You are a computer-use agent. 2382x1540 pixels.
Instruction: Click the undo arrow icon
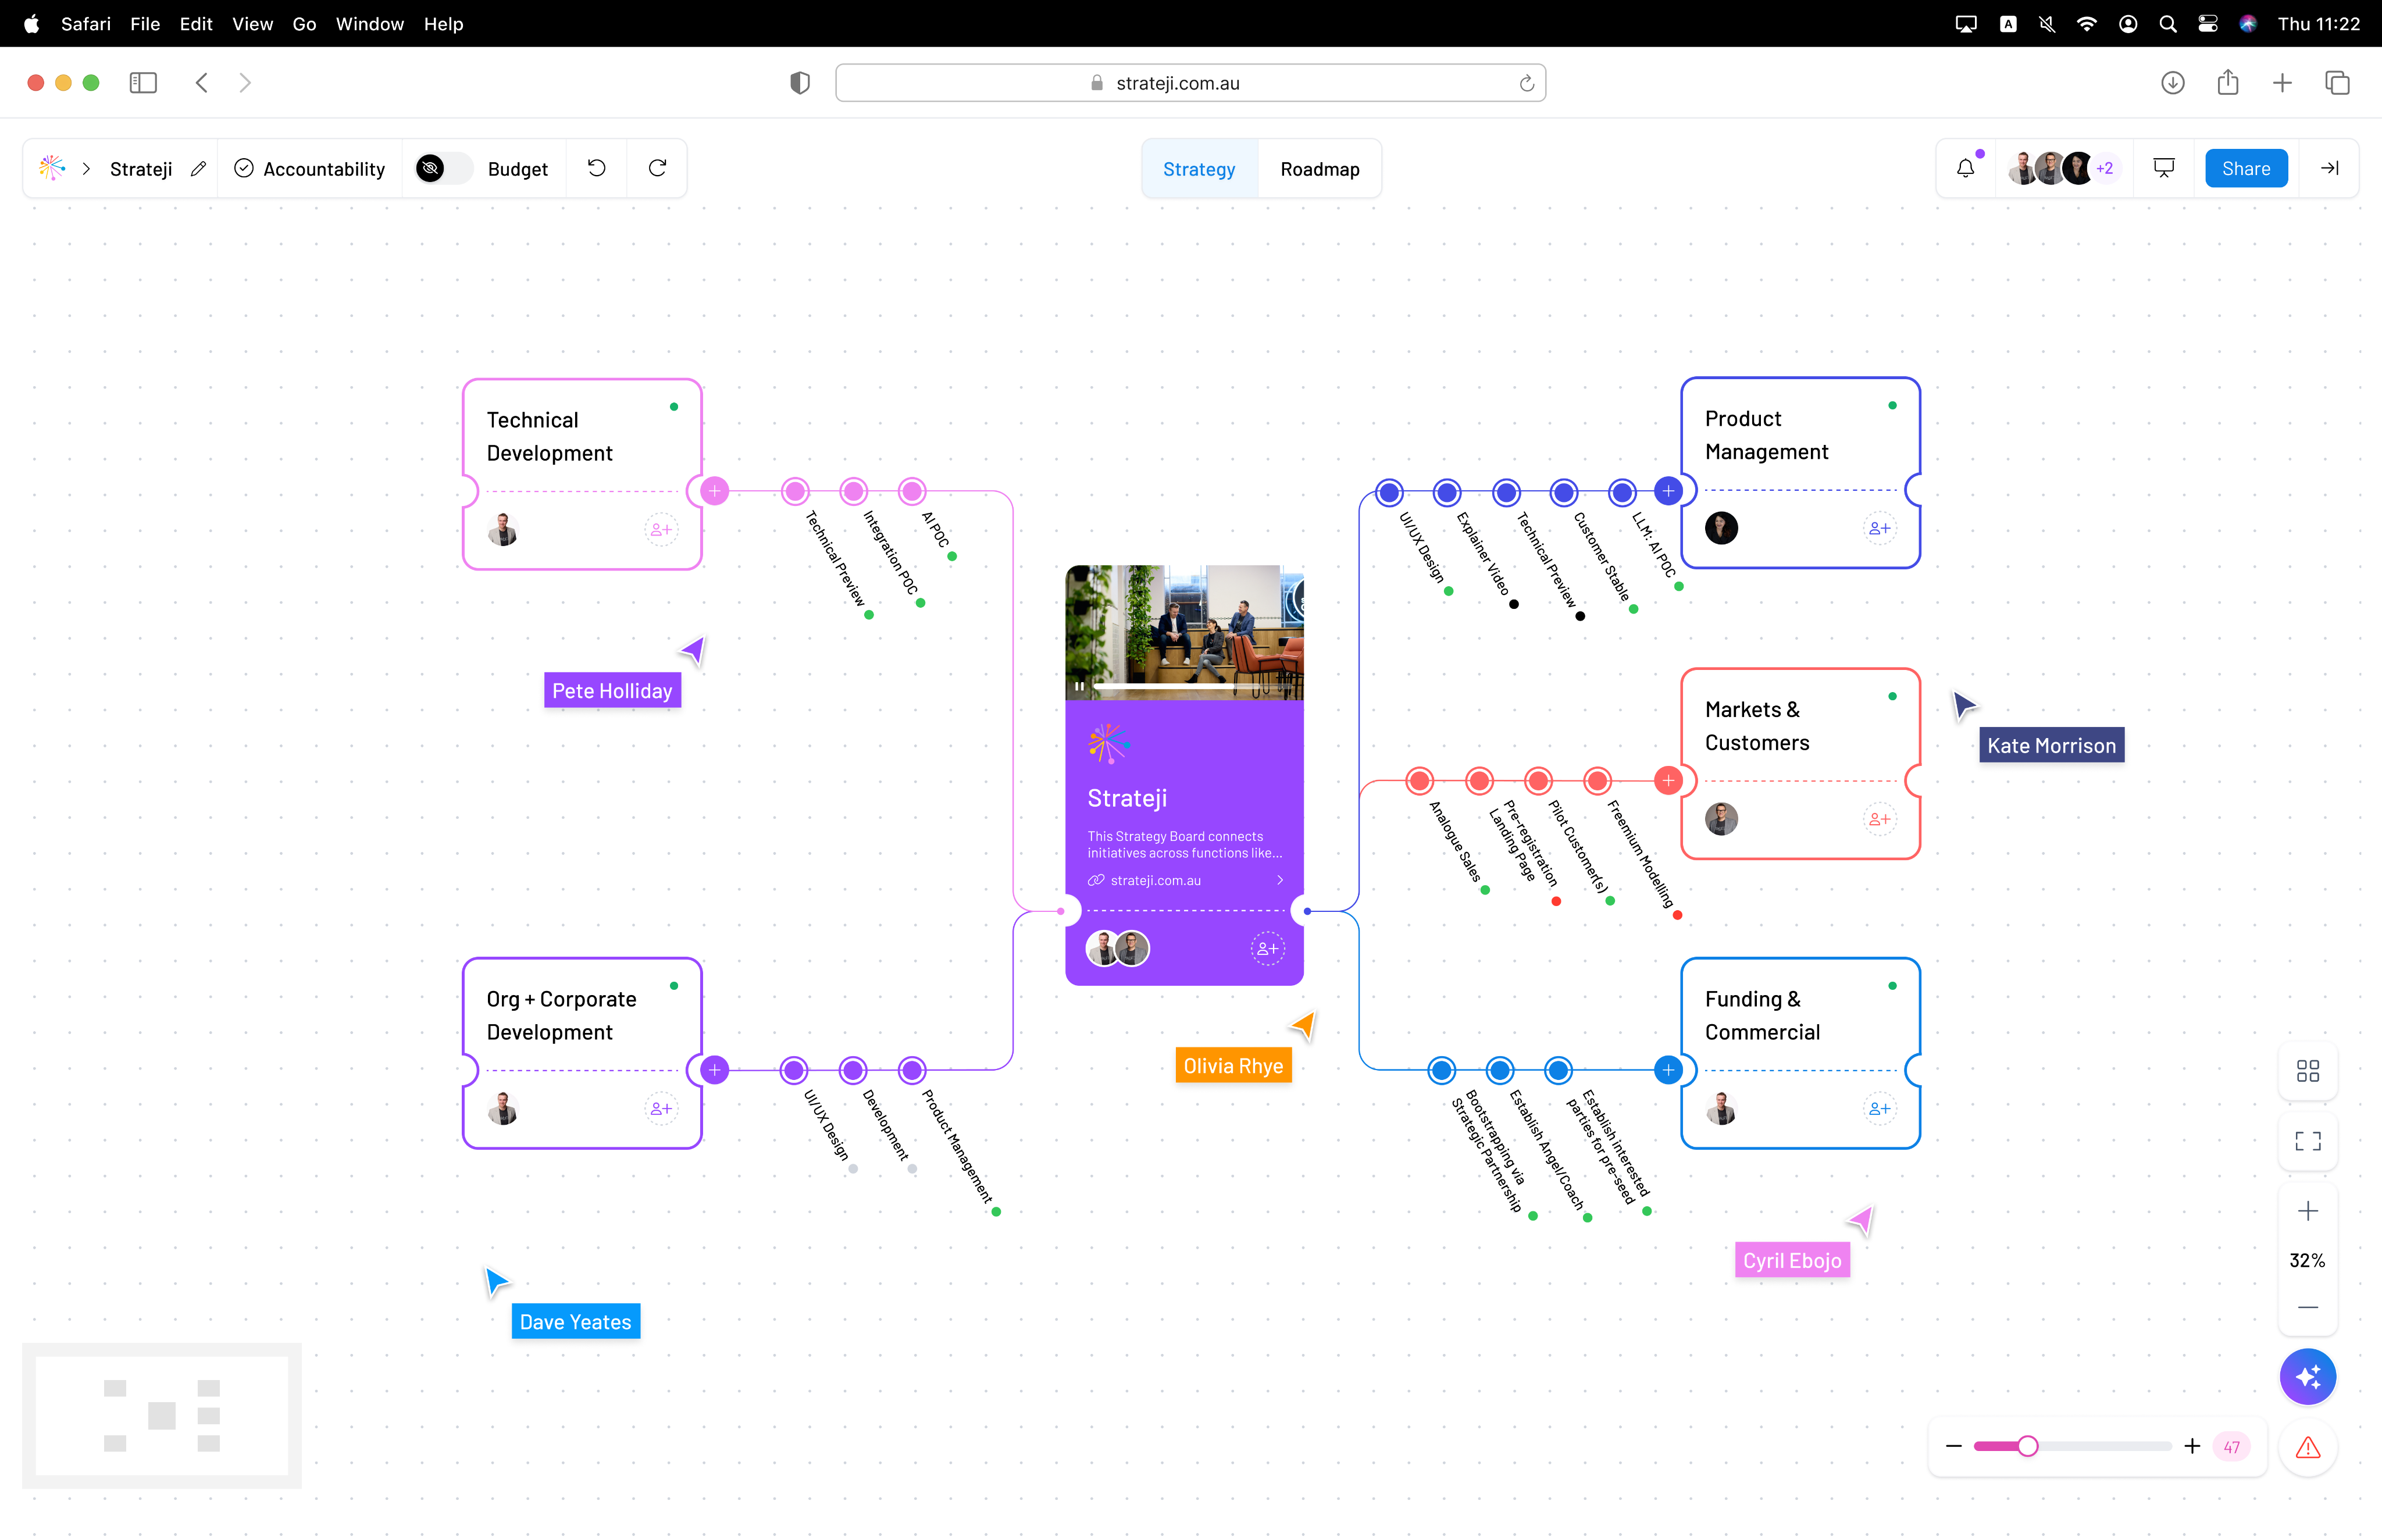[x=597, y=168]
